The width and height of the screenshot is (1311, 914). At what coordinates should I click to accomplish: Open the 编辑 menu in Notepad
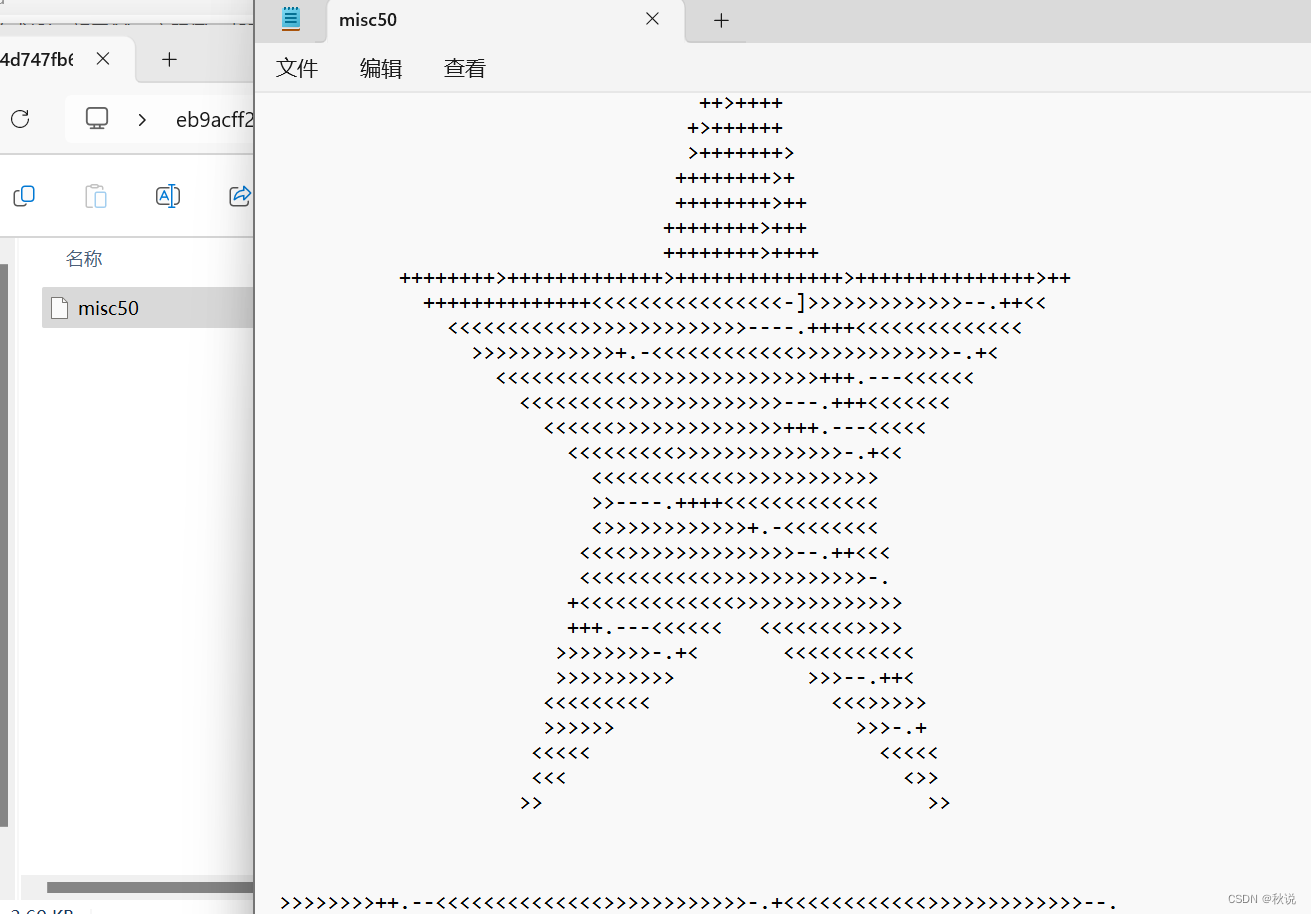pyautogui.click(x=380, y=68)
